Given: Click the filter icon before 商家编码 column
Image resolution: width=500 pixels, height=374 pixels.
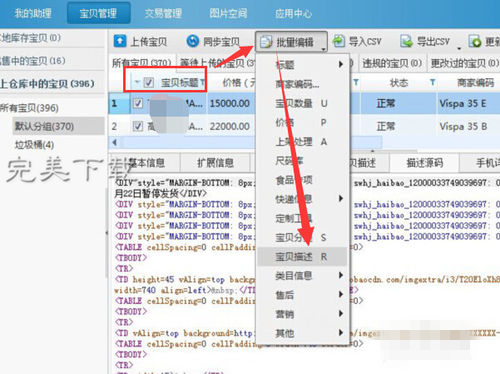Looking at the screenshot, I should click(432, 82).
